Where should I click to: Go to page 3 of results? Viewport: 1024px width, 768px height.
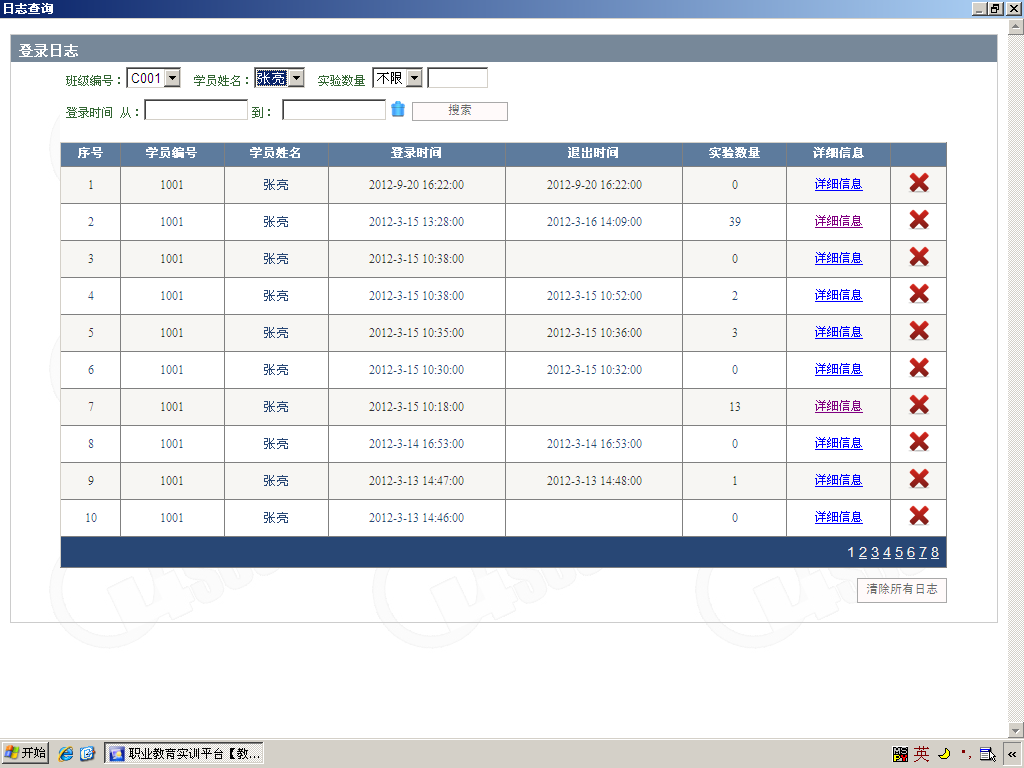(x=875, y=552)
